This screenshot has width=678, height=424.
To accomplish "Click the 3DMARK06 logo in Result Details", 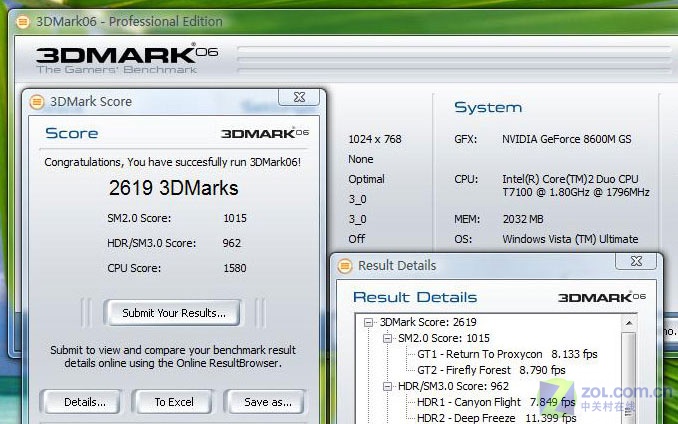I will pos(601,297).
